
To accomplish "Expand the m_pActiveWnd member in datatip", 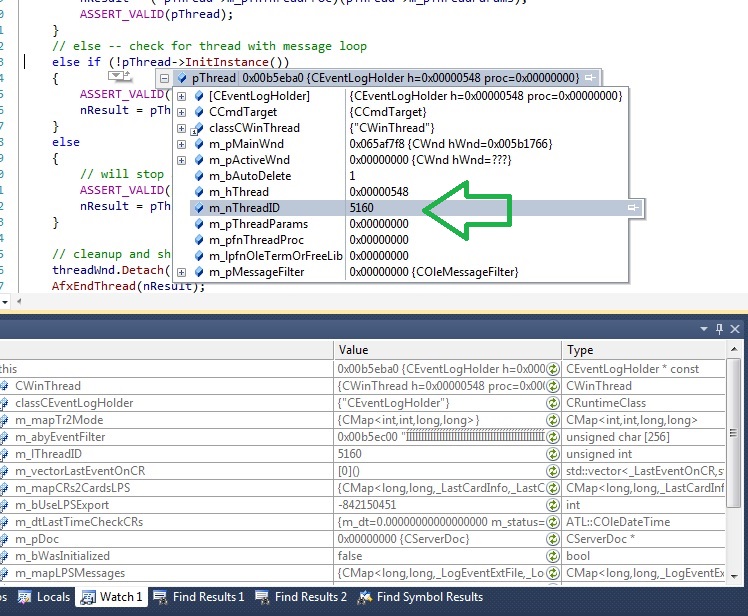I will (182, 160).
